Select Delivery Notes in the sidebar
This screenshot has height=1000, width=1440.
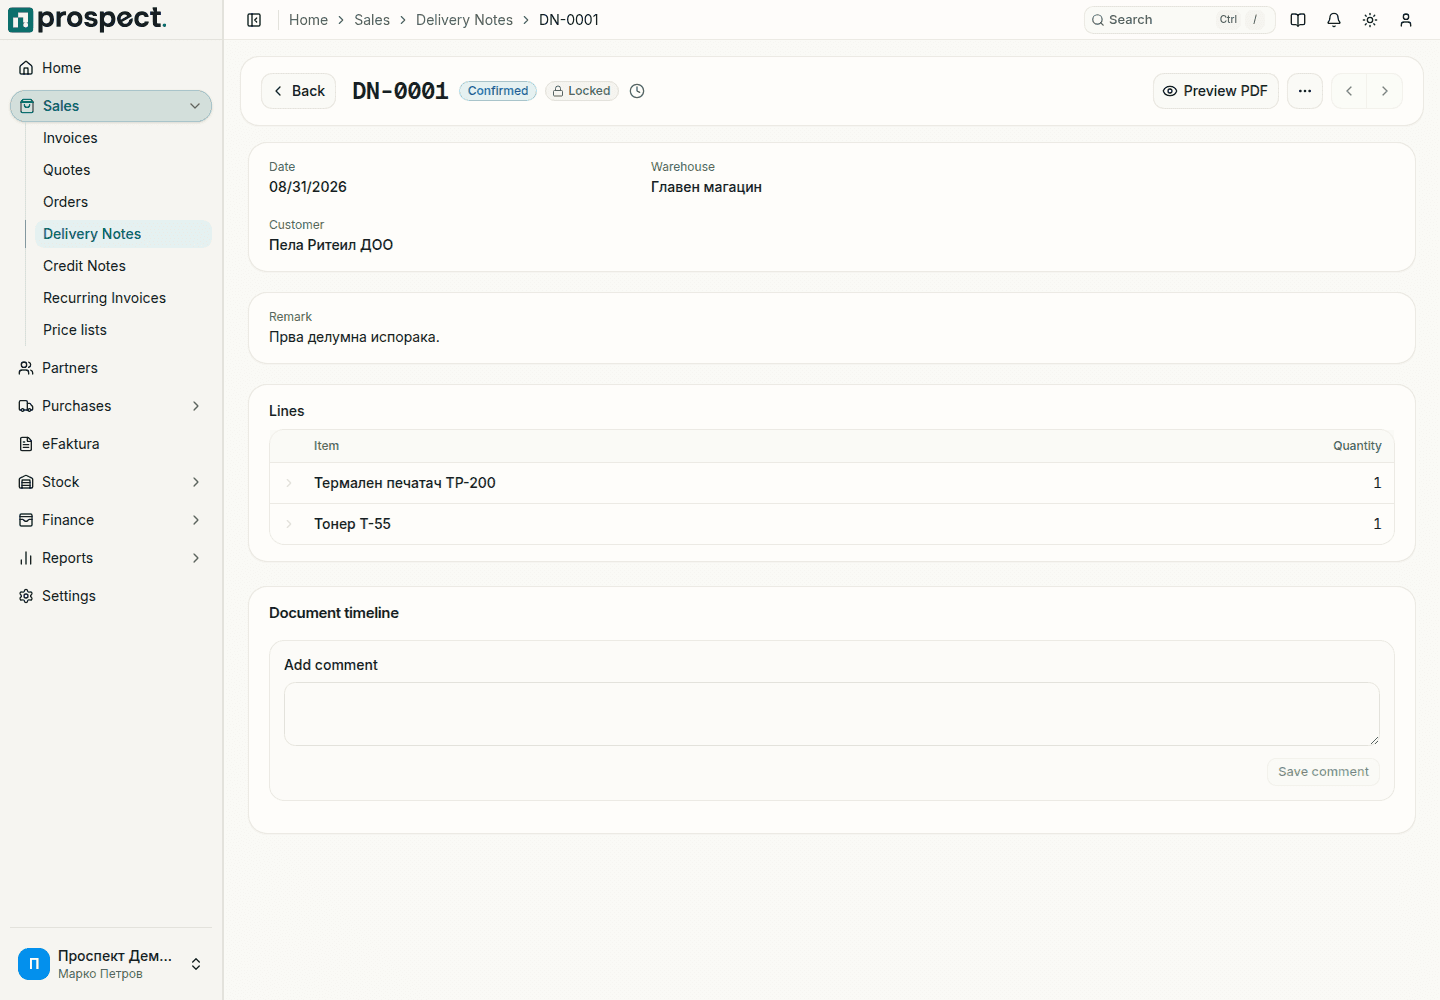pos(123,234)
